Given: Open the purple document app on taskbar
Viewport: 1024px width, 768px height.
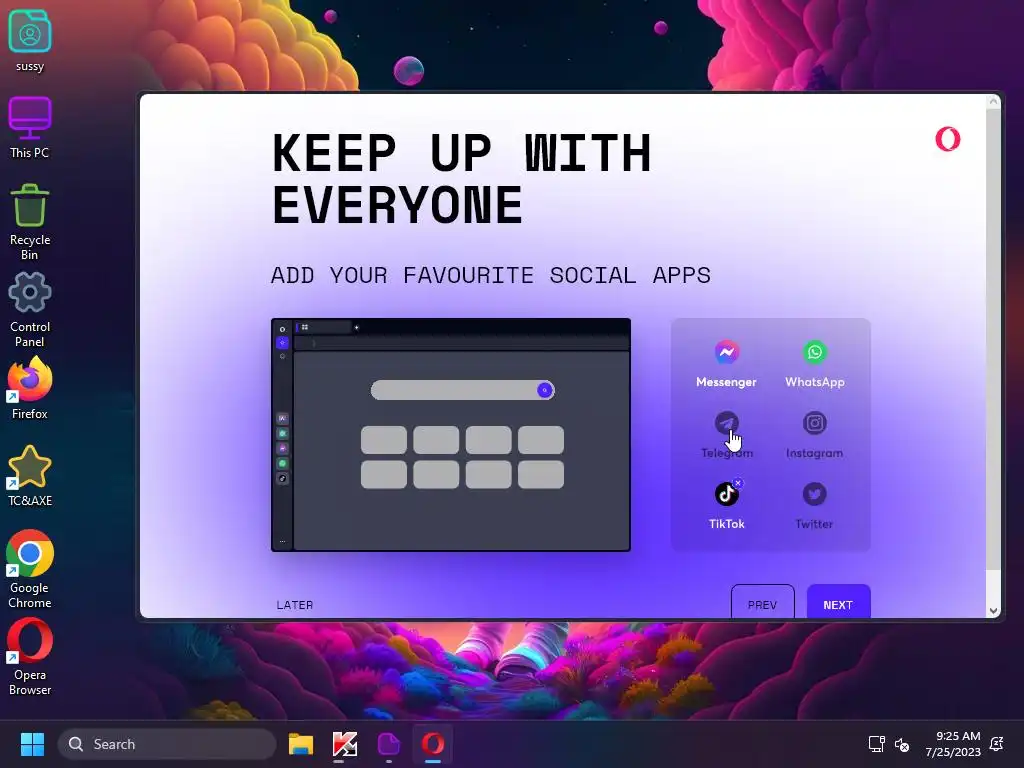Looking at the screenshot, I should [389, 744].
